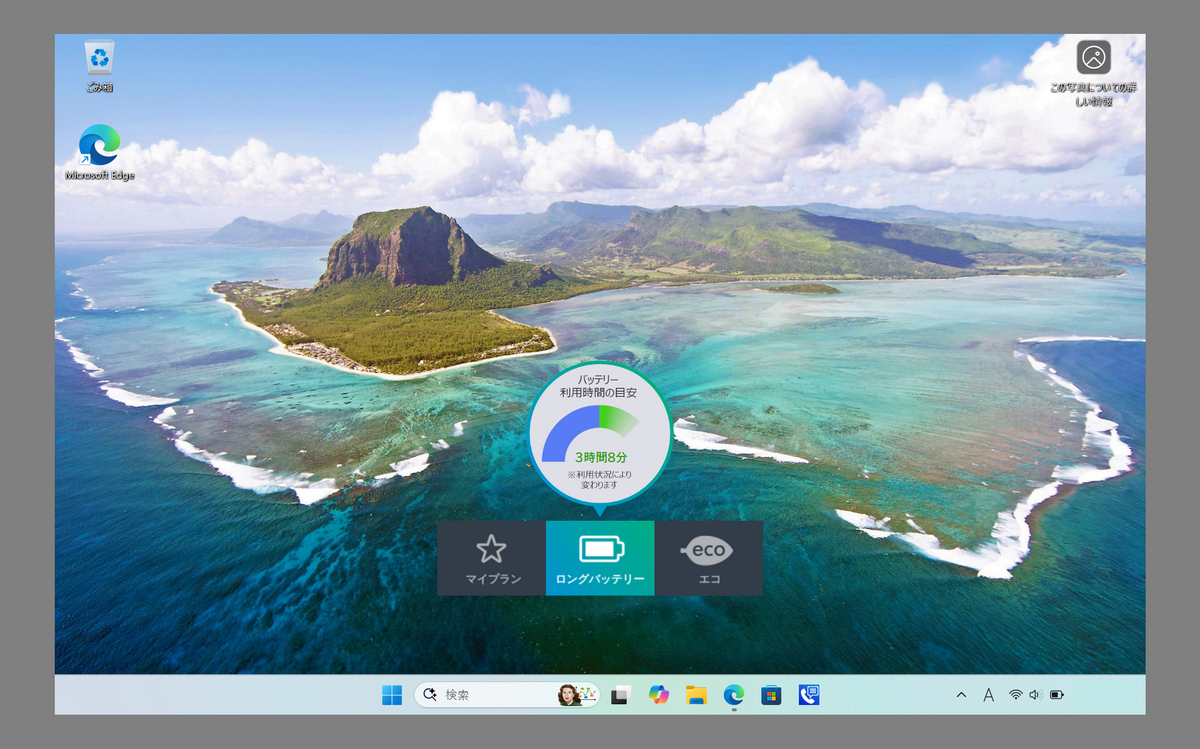This screenshot has height=749, width=1200.
Task: Select the マイプラン star power plan
Action: [491, 558]
